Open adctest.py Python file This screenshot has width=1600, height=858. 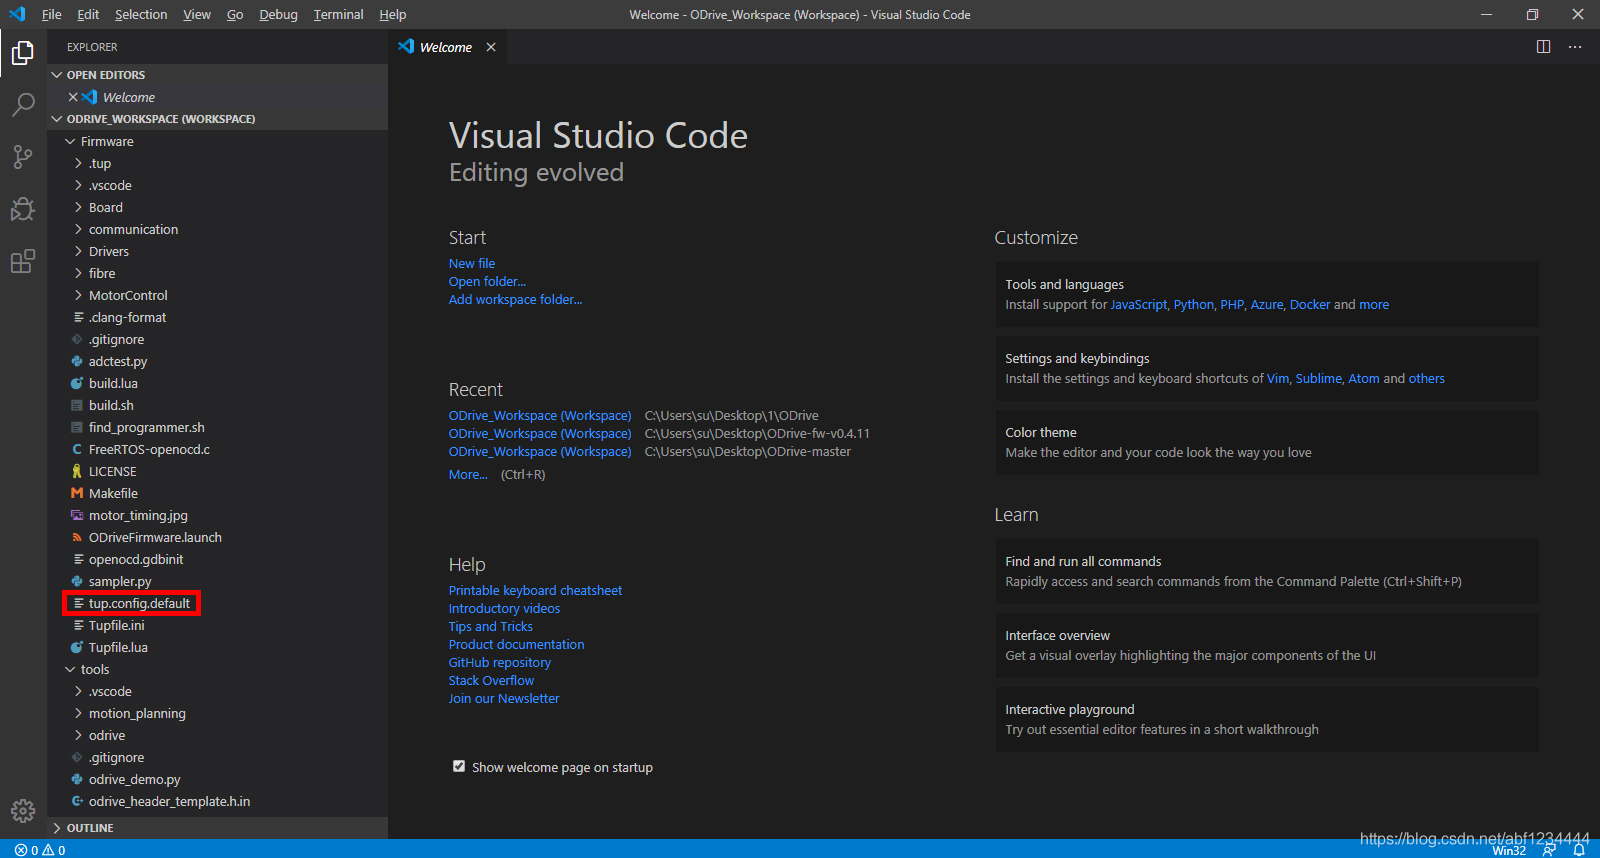(118, 361)
